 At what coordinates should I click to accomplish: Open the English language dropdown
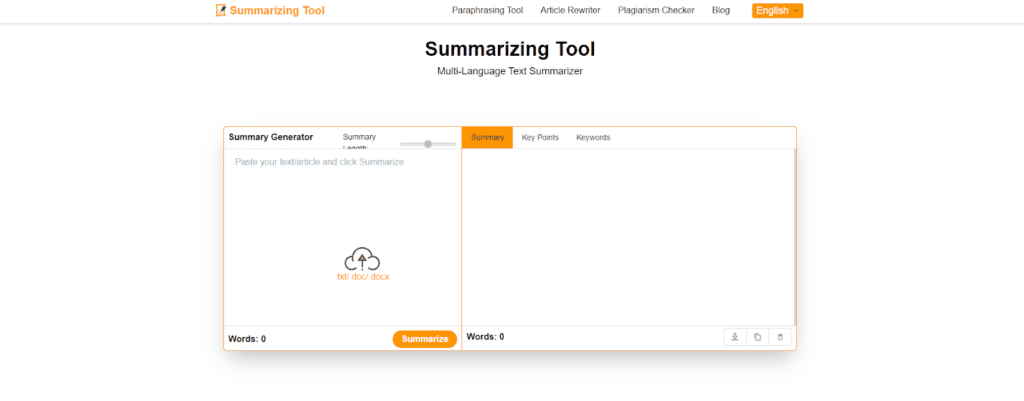(x=777, y=11)
